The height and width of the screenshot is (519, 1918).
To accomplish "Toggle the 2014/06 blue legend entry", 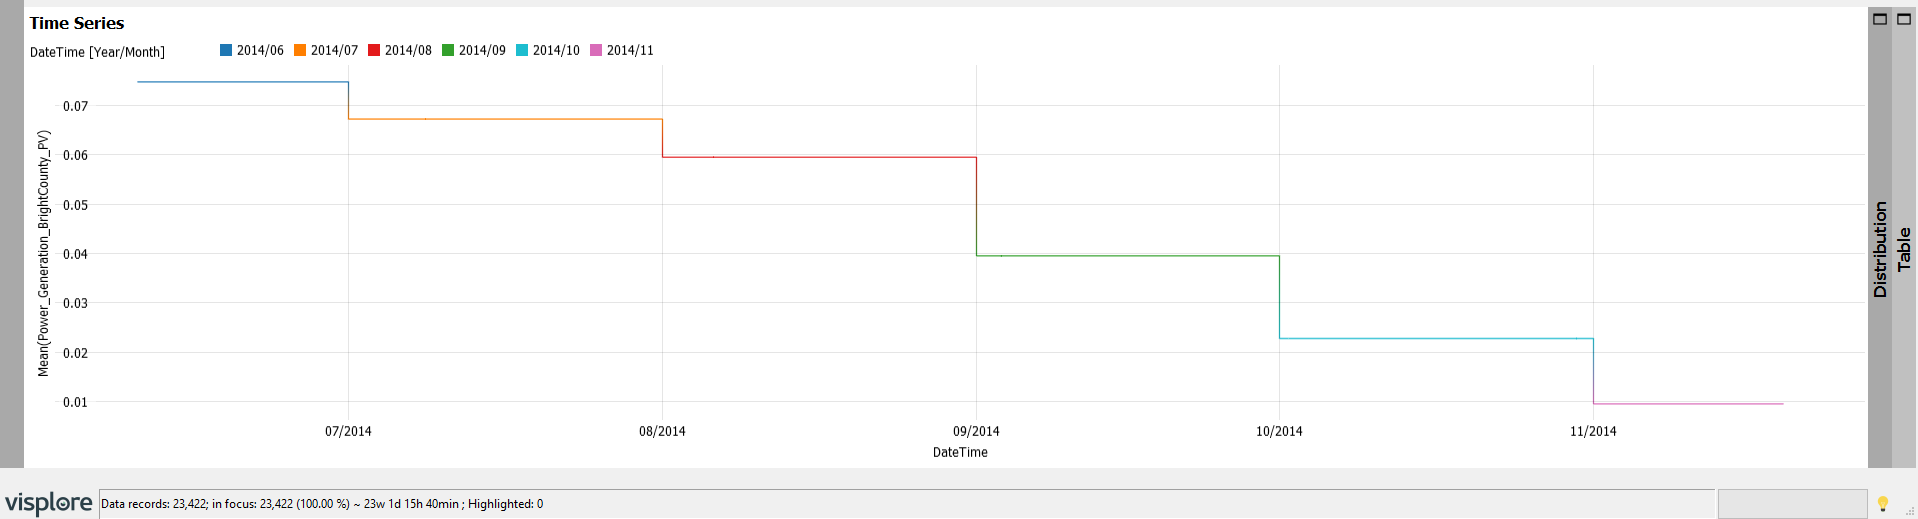I will click(252, 50).
